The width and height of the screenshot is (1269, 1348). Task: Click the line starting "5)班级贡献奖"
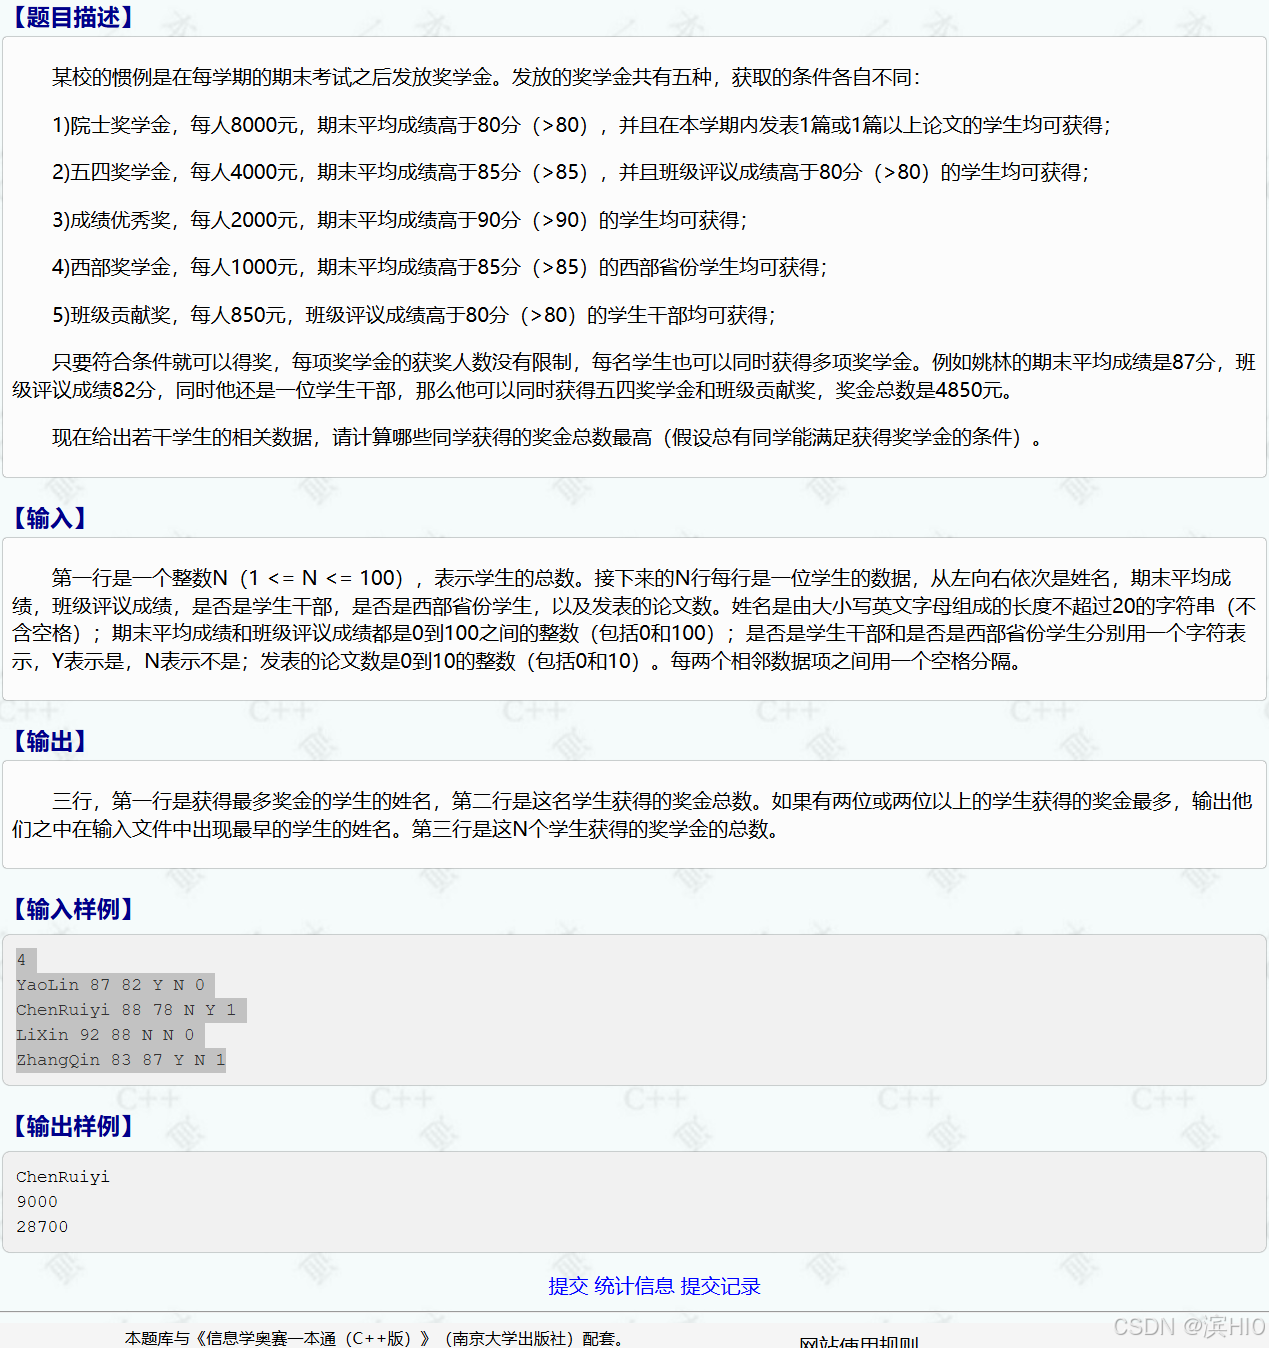pyautogui.click(x=413, y=315)
